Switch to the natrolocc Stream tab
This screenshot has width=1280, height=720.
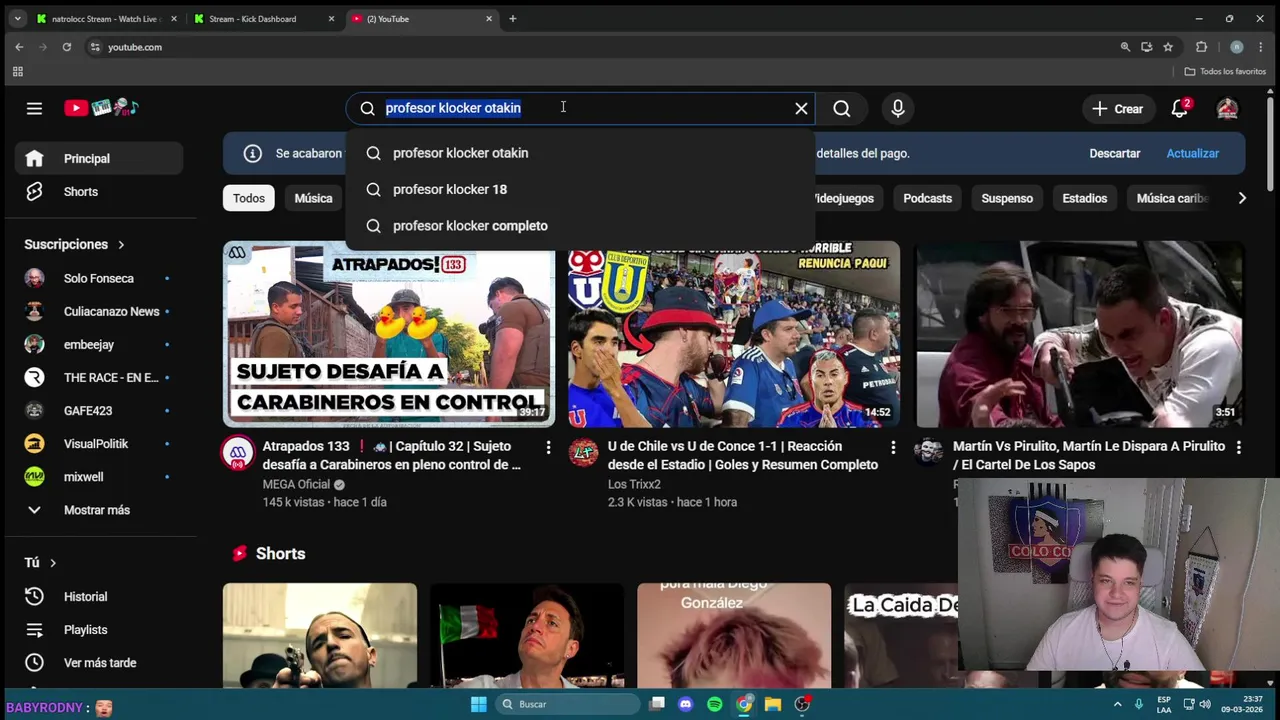coord(105,18)
